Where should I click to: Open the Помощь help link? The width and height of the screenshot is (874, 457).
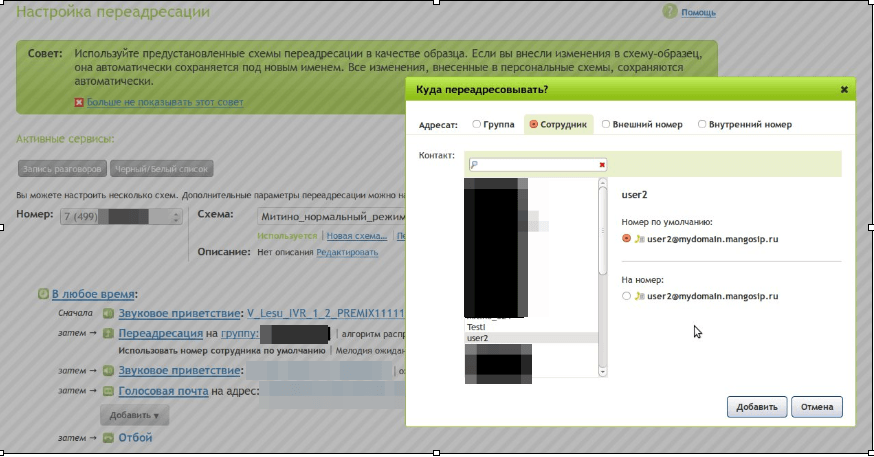click(x=698, y=12)
